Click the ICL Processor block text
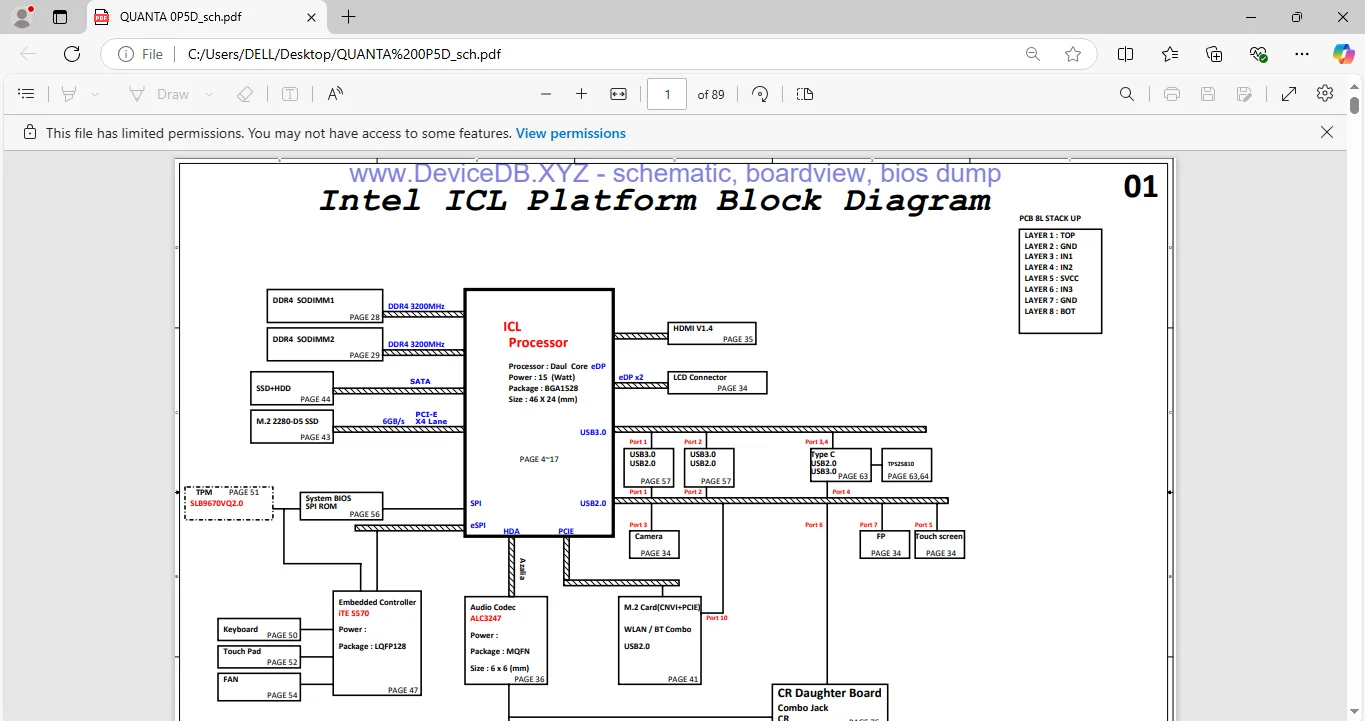Screen dimensions: 1365x721 (535, 334)
